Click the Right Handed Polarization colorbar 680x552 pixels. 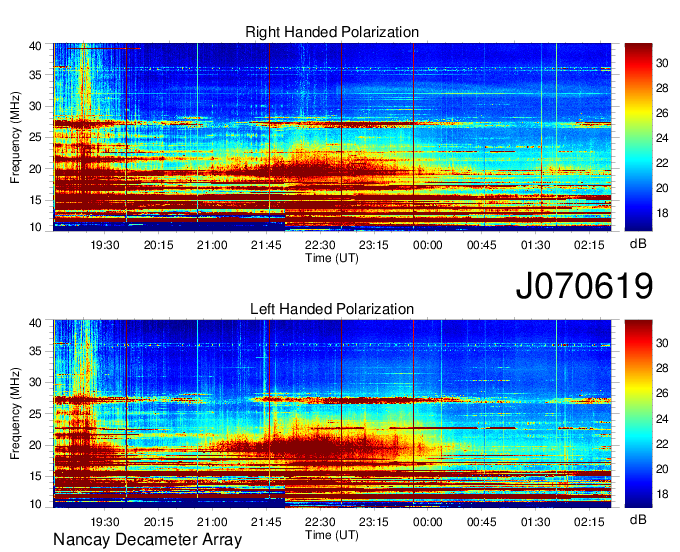pyautogui.click(x=638, y=137)
